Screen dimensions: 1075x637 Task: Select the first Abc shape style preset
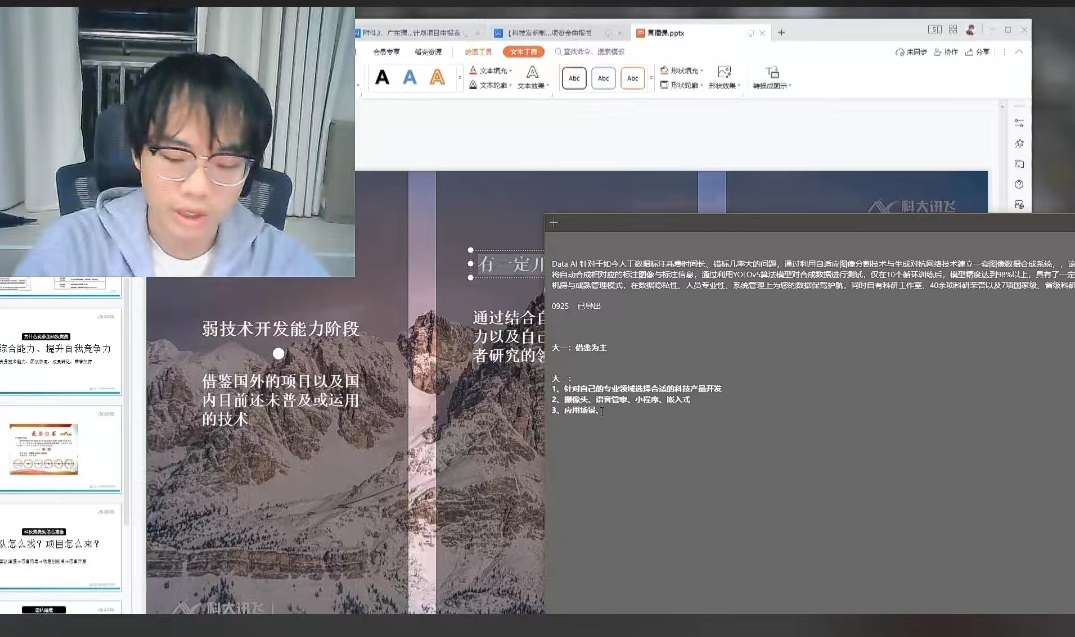click(574, 78)
